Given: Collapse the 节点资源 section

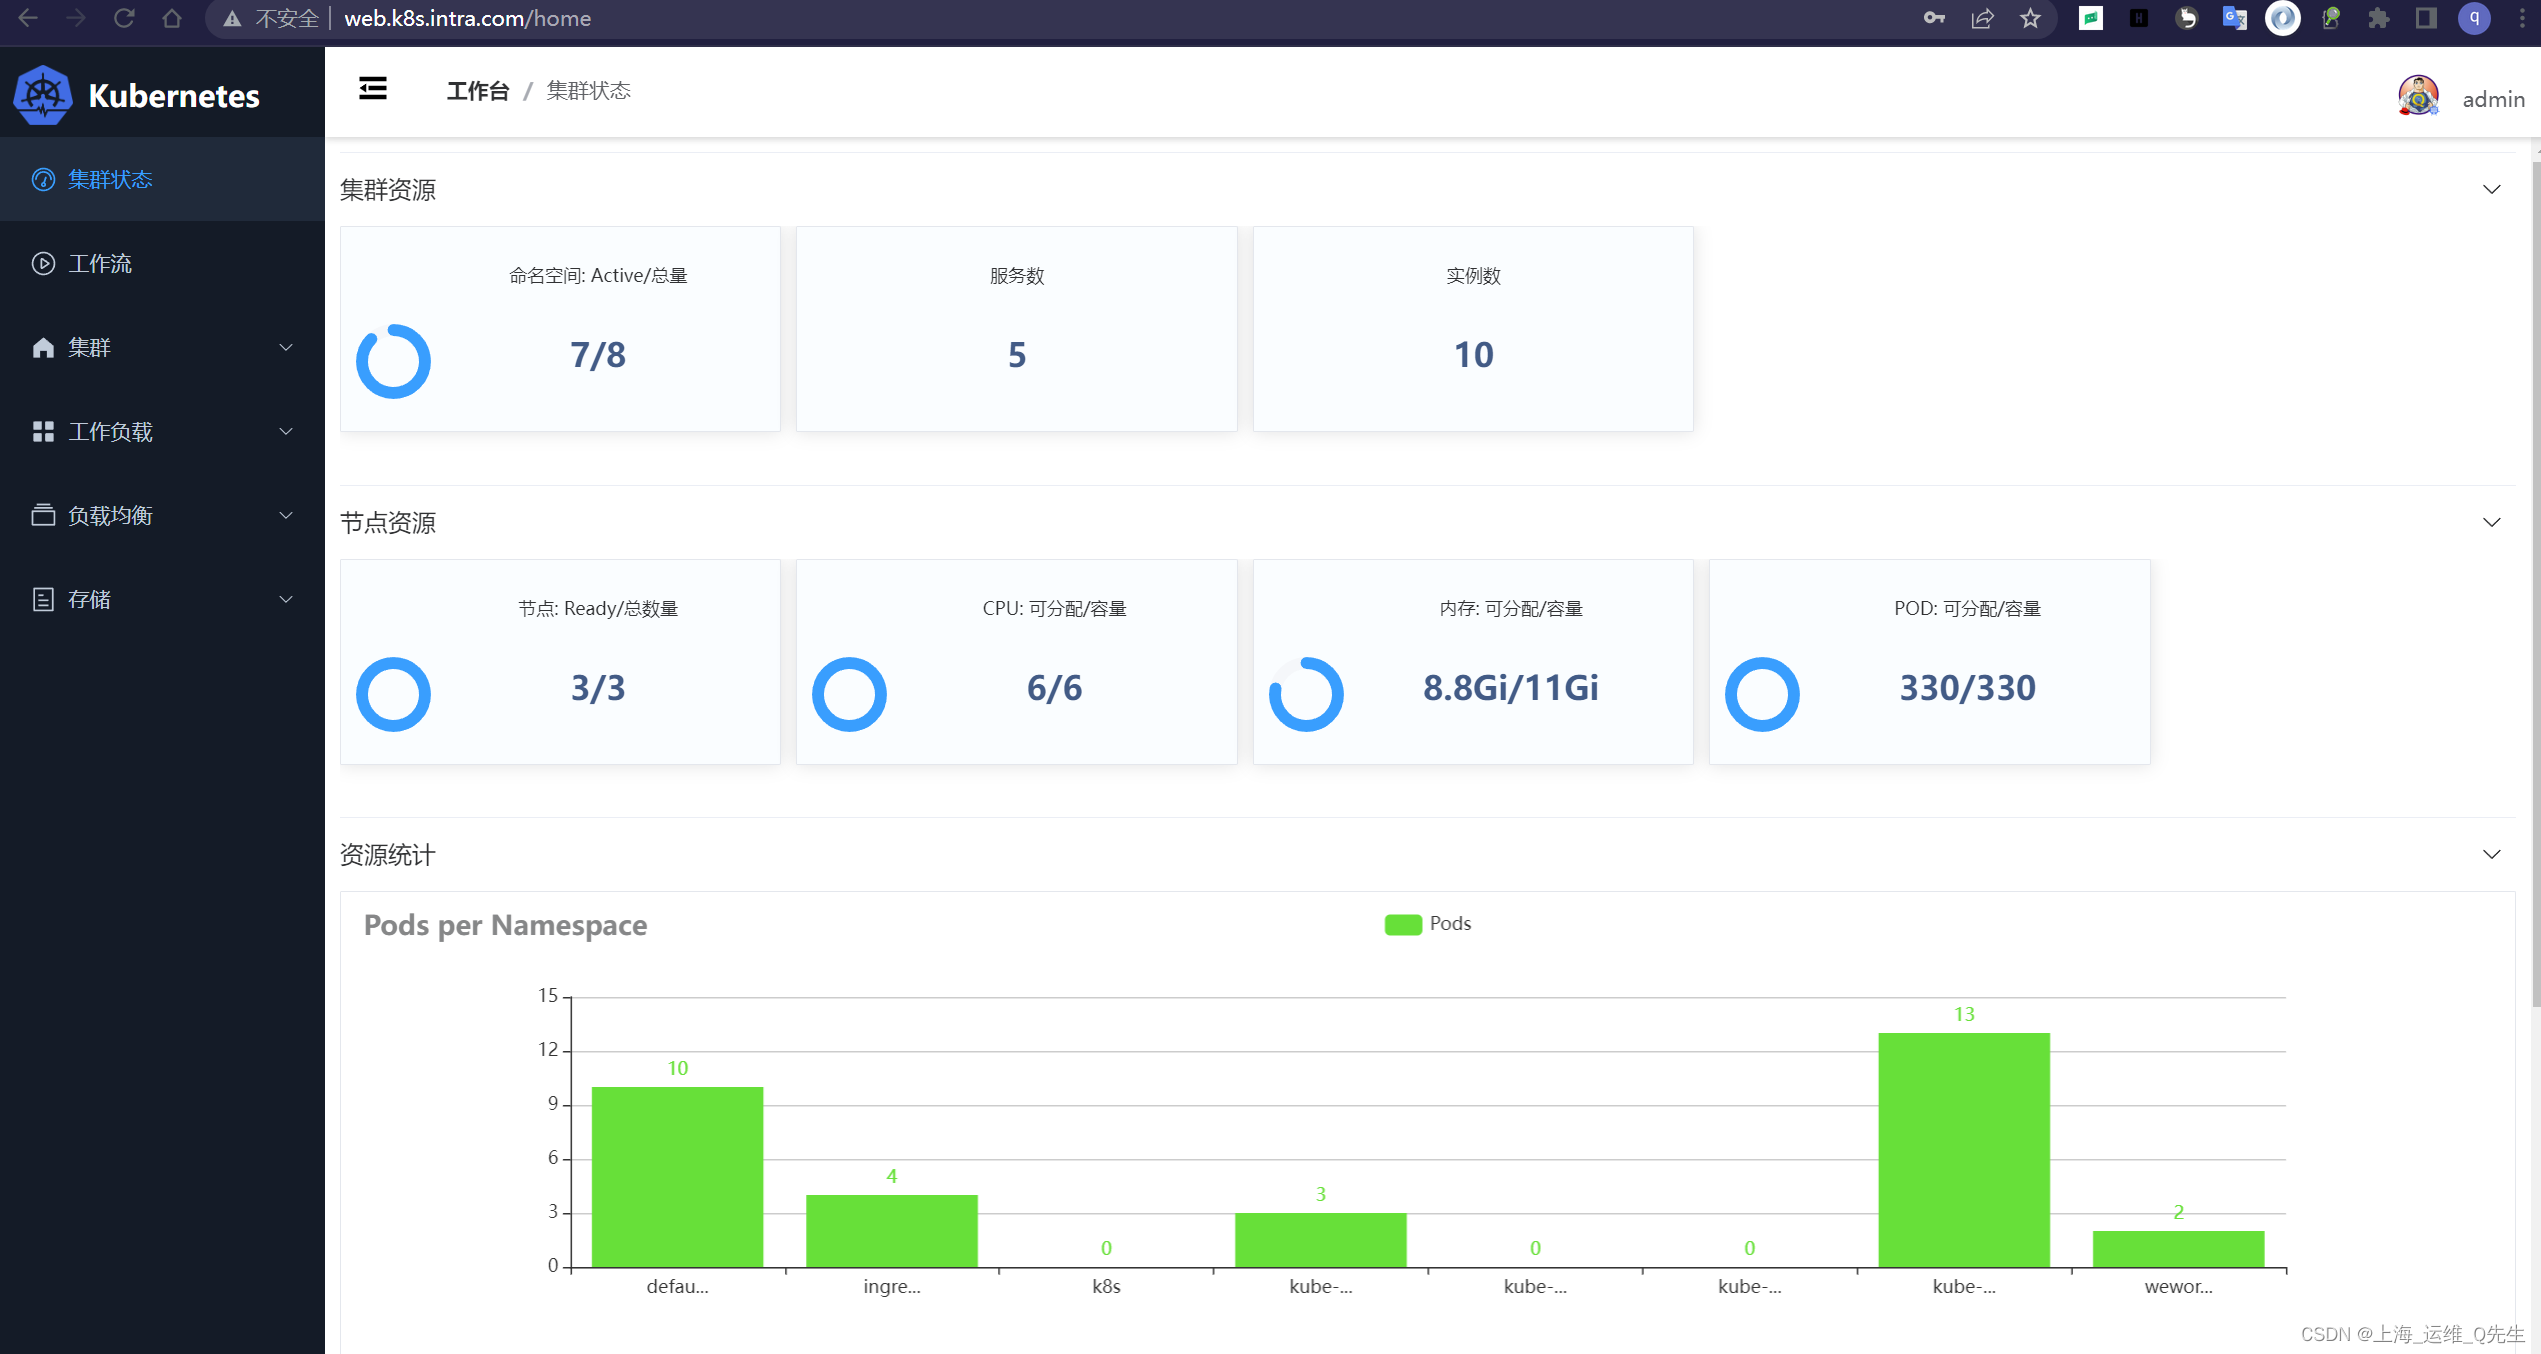Looking at the screenshot, I should click(x=2491, y=523).
